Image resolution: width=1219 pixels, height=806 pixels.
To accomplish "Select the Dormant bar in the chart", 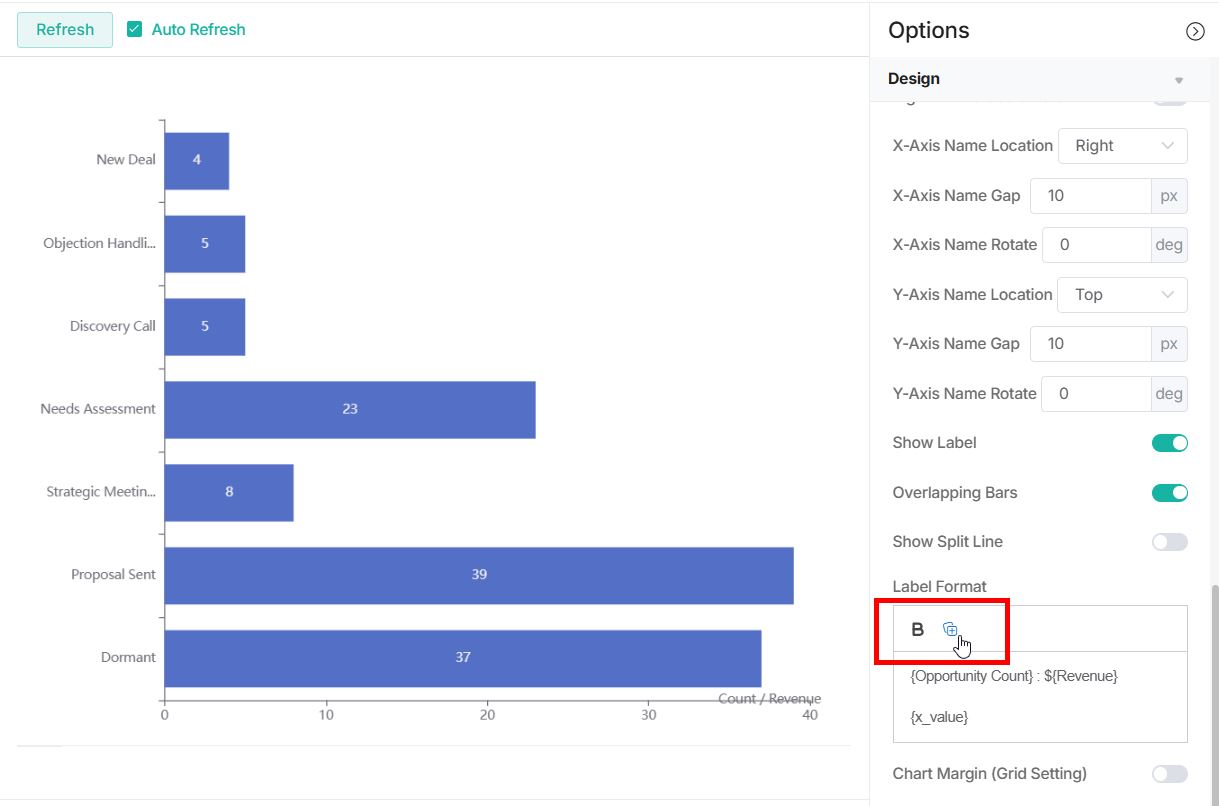I will [x=462, y=657].
